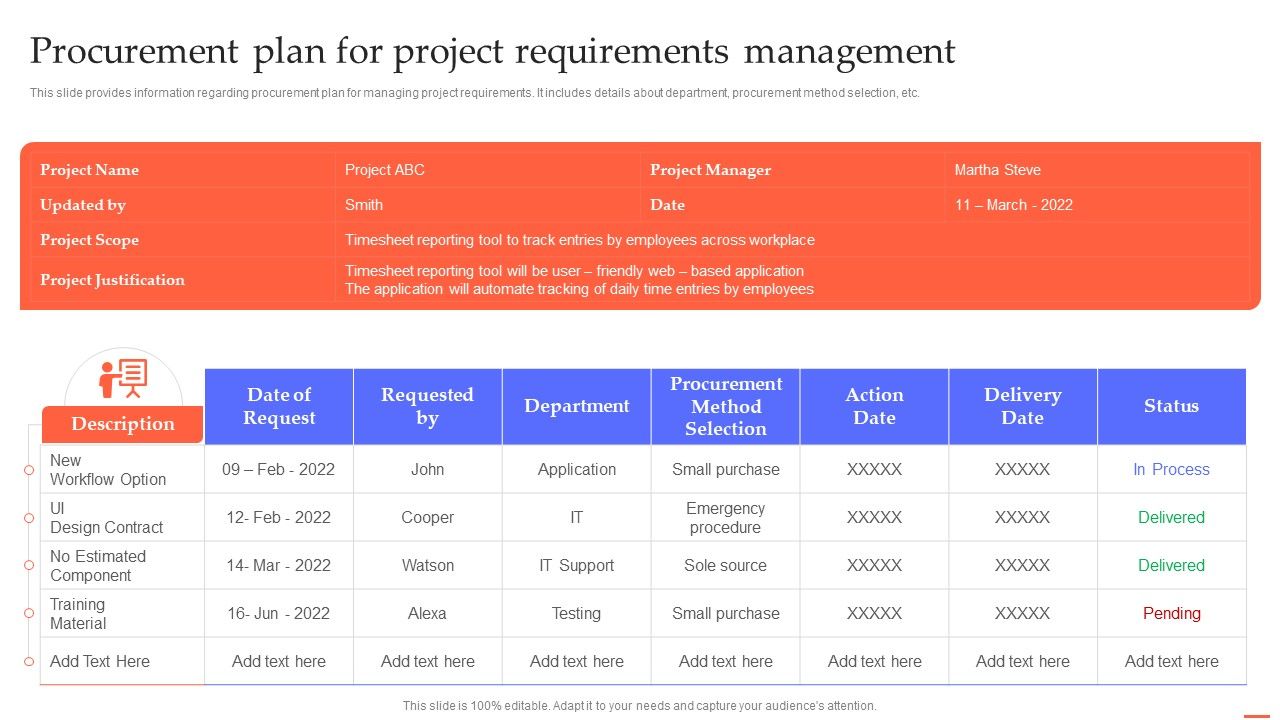The image size is (1280, 720).
Task: Select the 'Pending' status
Action: (1171, 613)
